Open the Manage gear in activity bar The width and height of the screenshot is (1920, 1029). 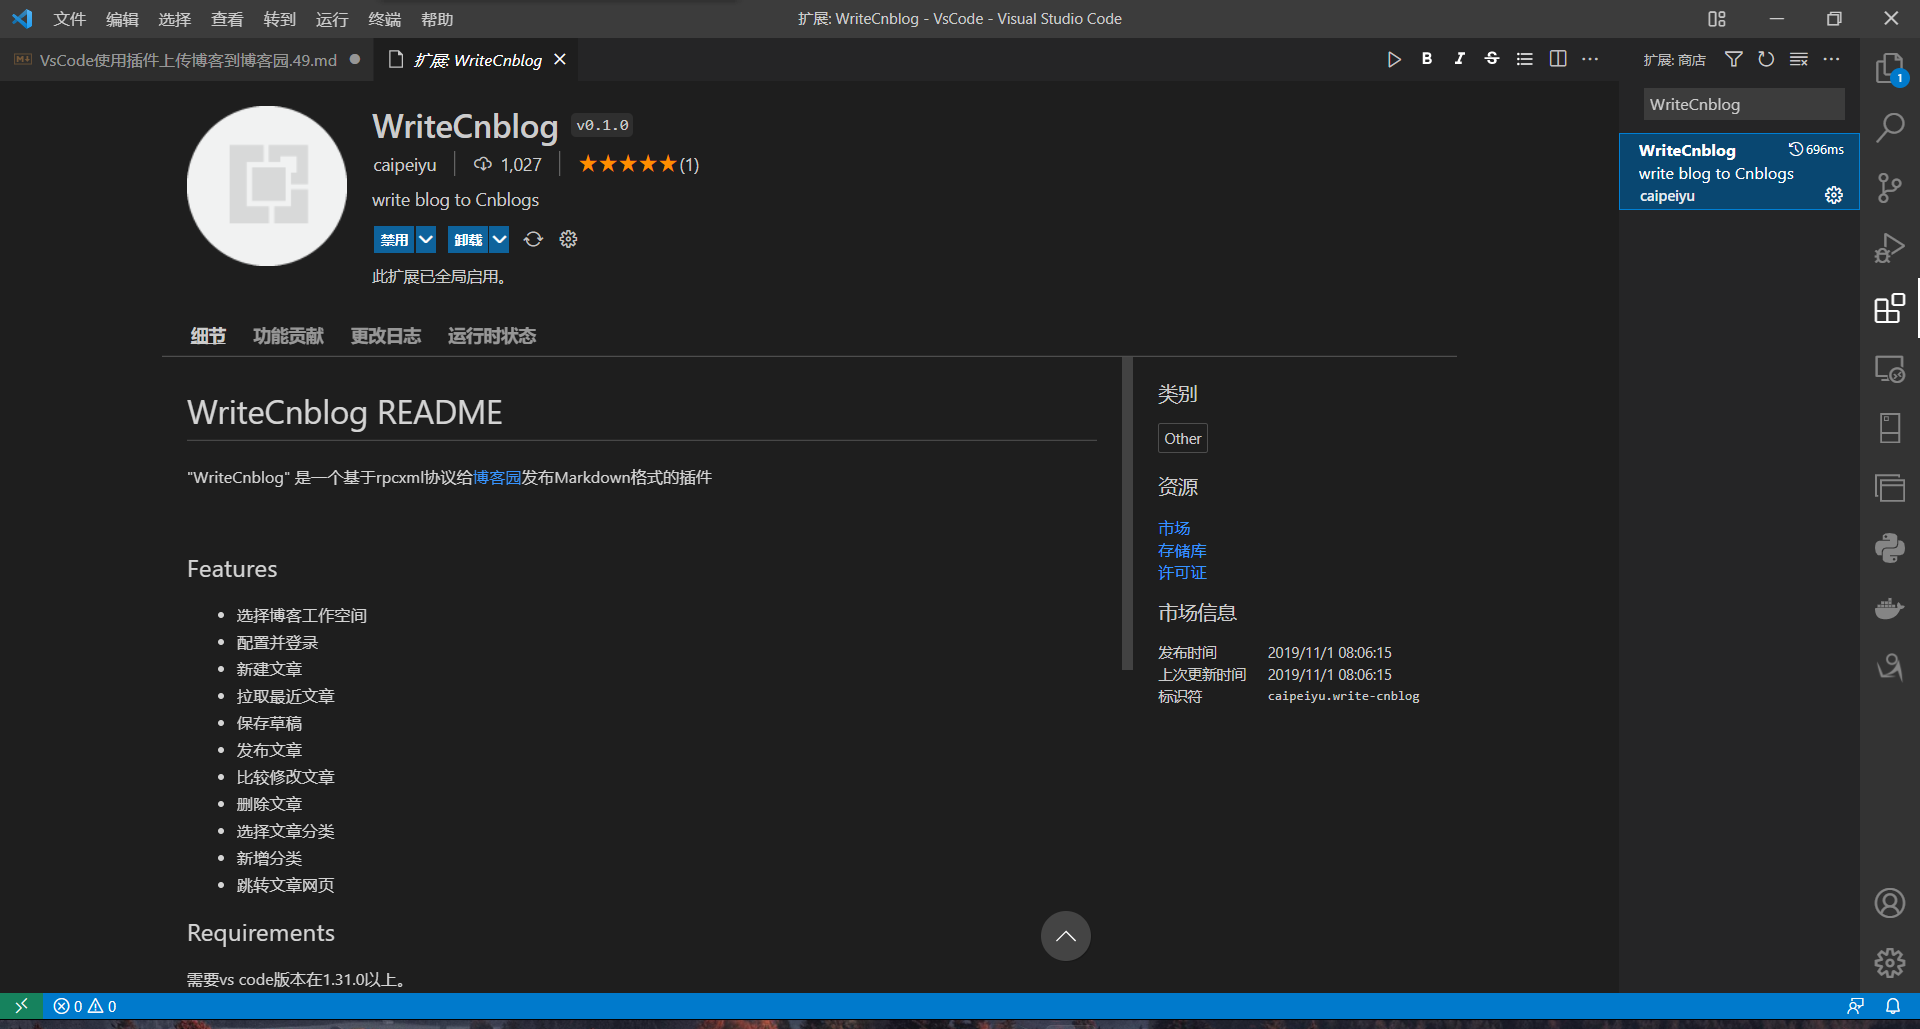point(1889,963)
